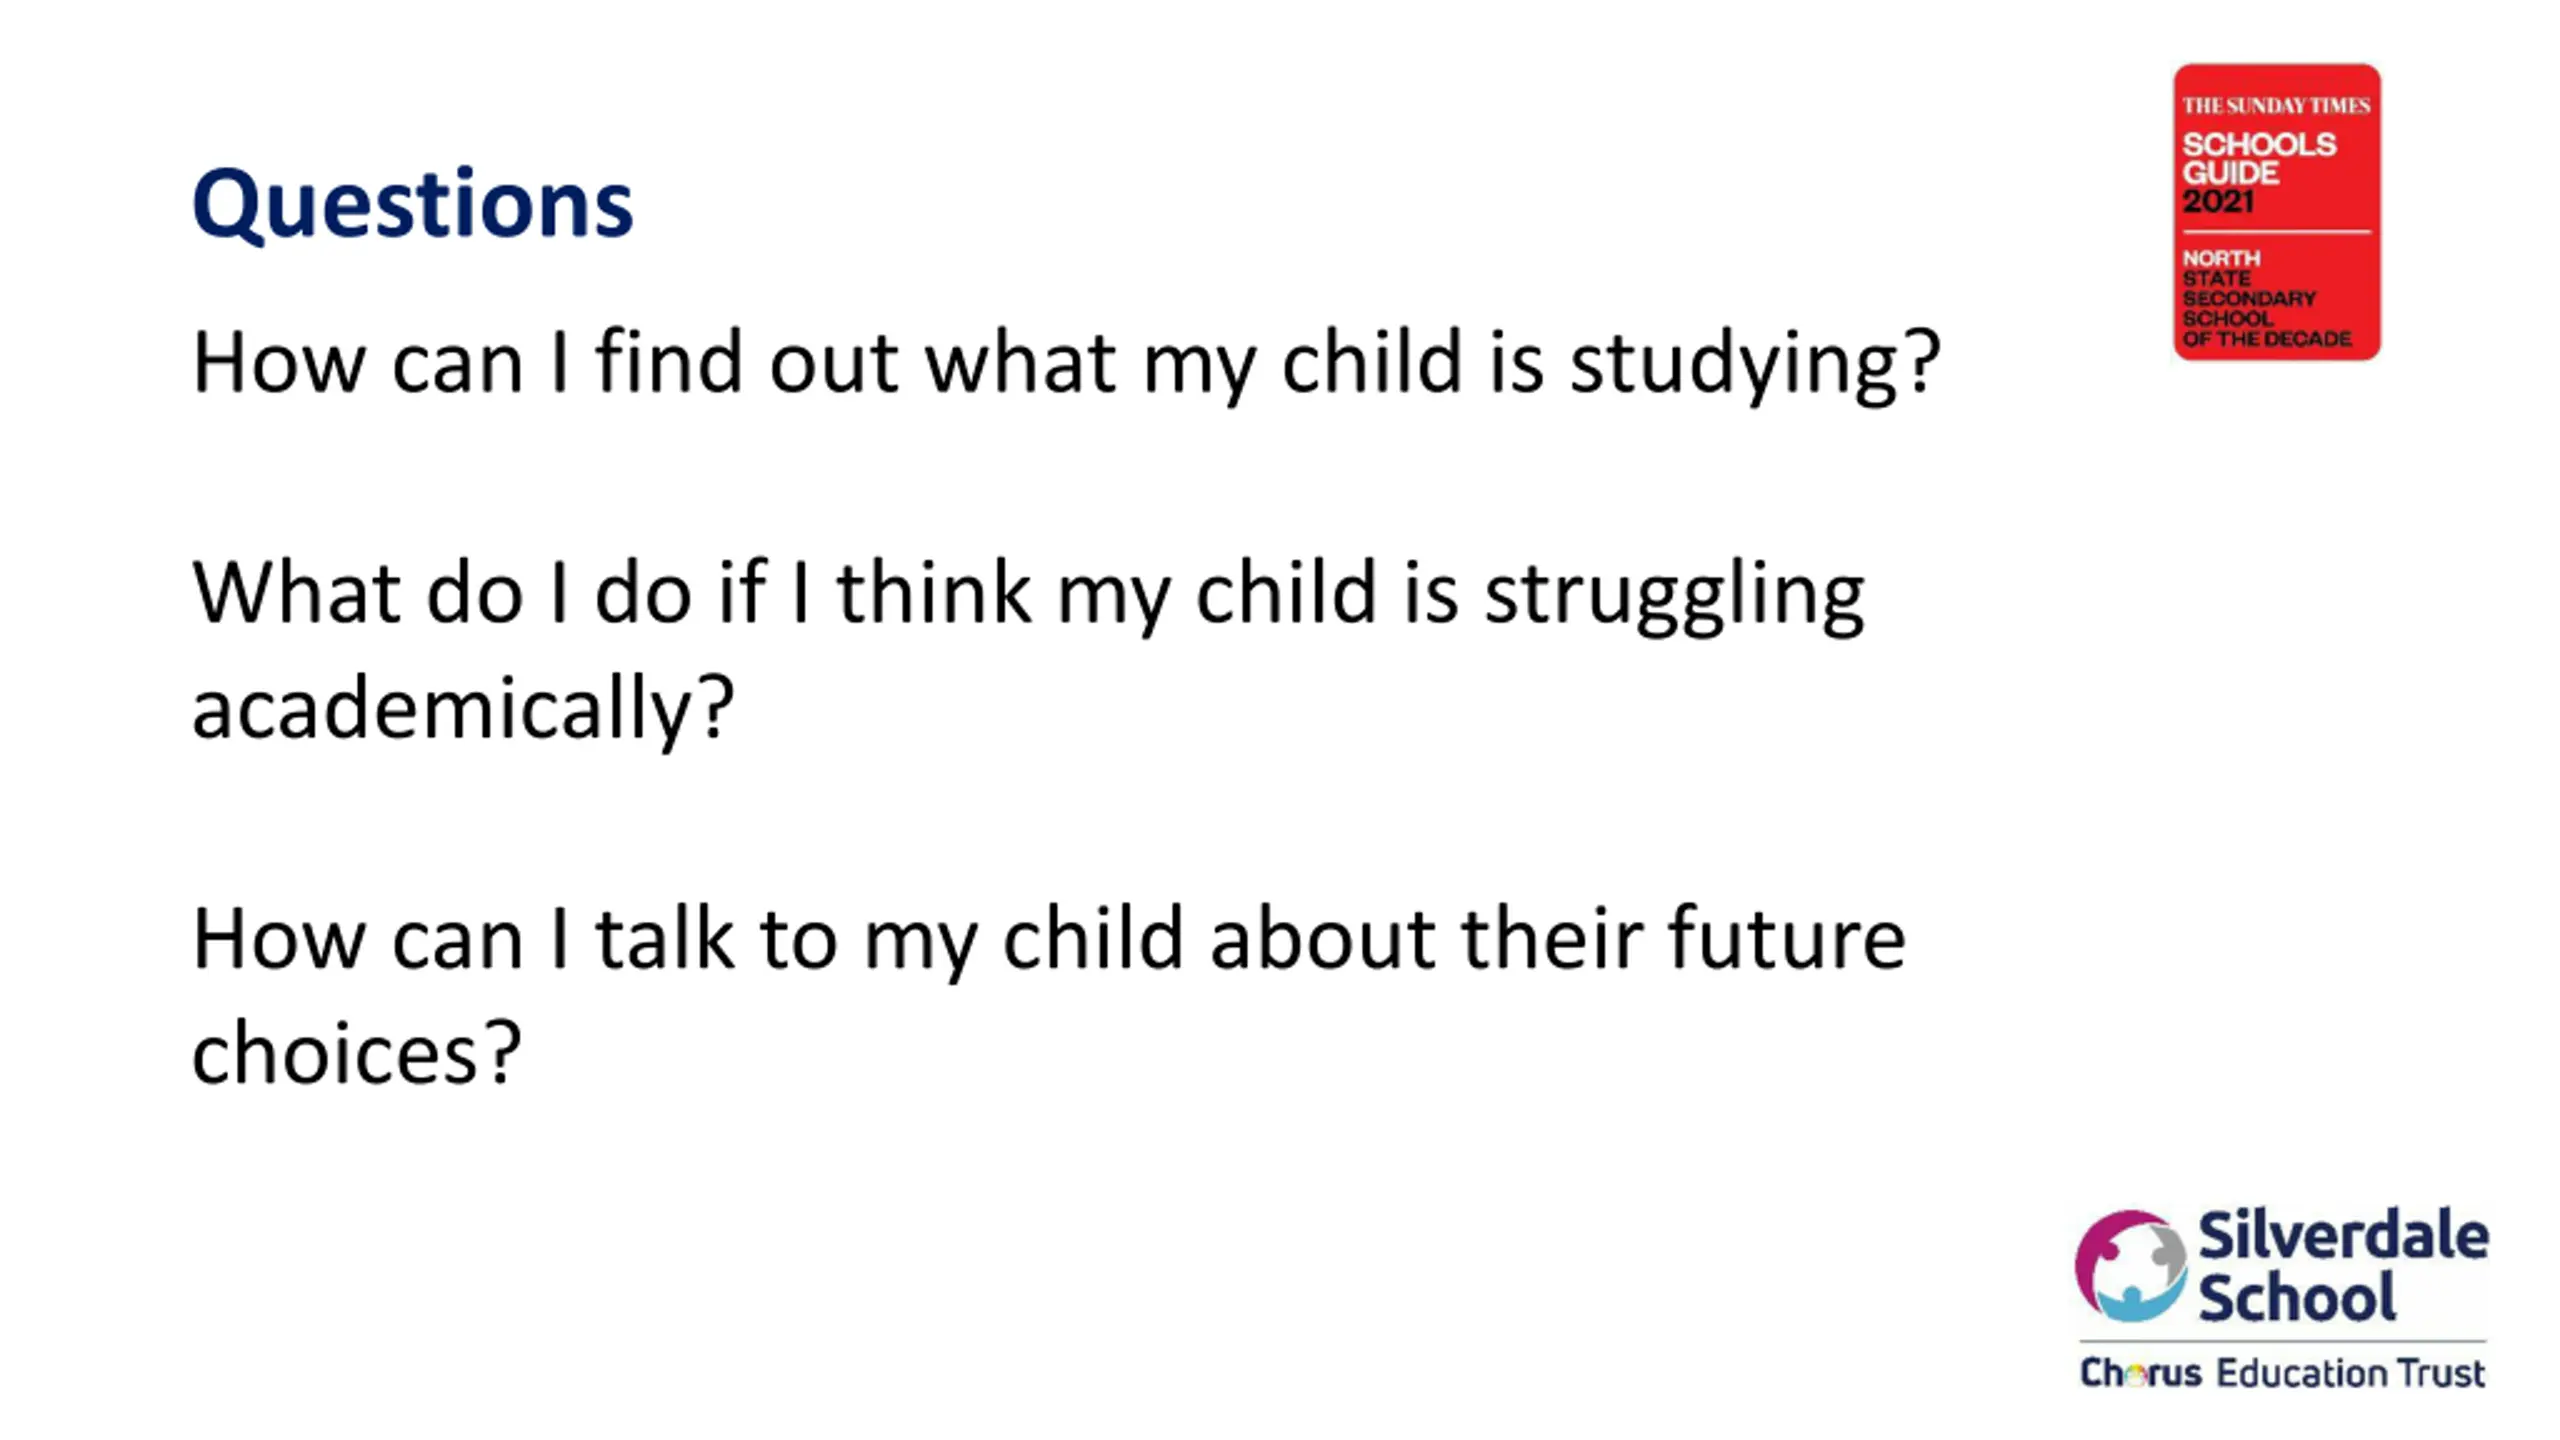Click 'THE SUNDAY TIMES' header on badge
Image resolution: width=2560 pixels, height=1440 pixels.
(x=2276, y=106)
